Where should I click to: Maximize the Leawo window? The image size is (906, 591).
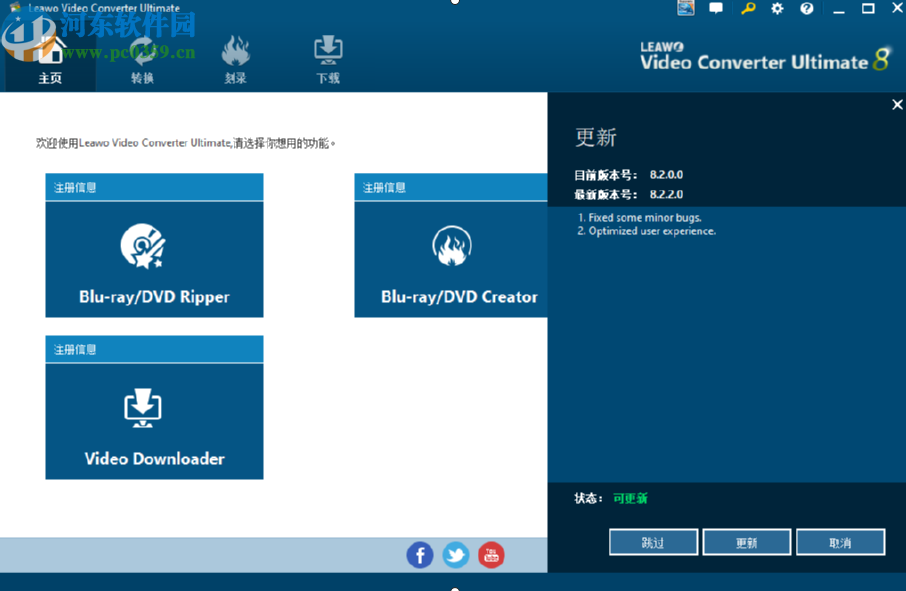(868, 8)
